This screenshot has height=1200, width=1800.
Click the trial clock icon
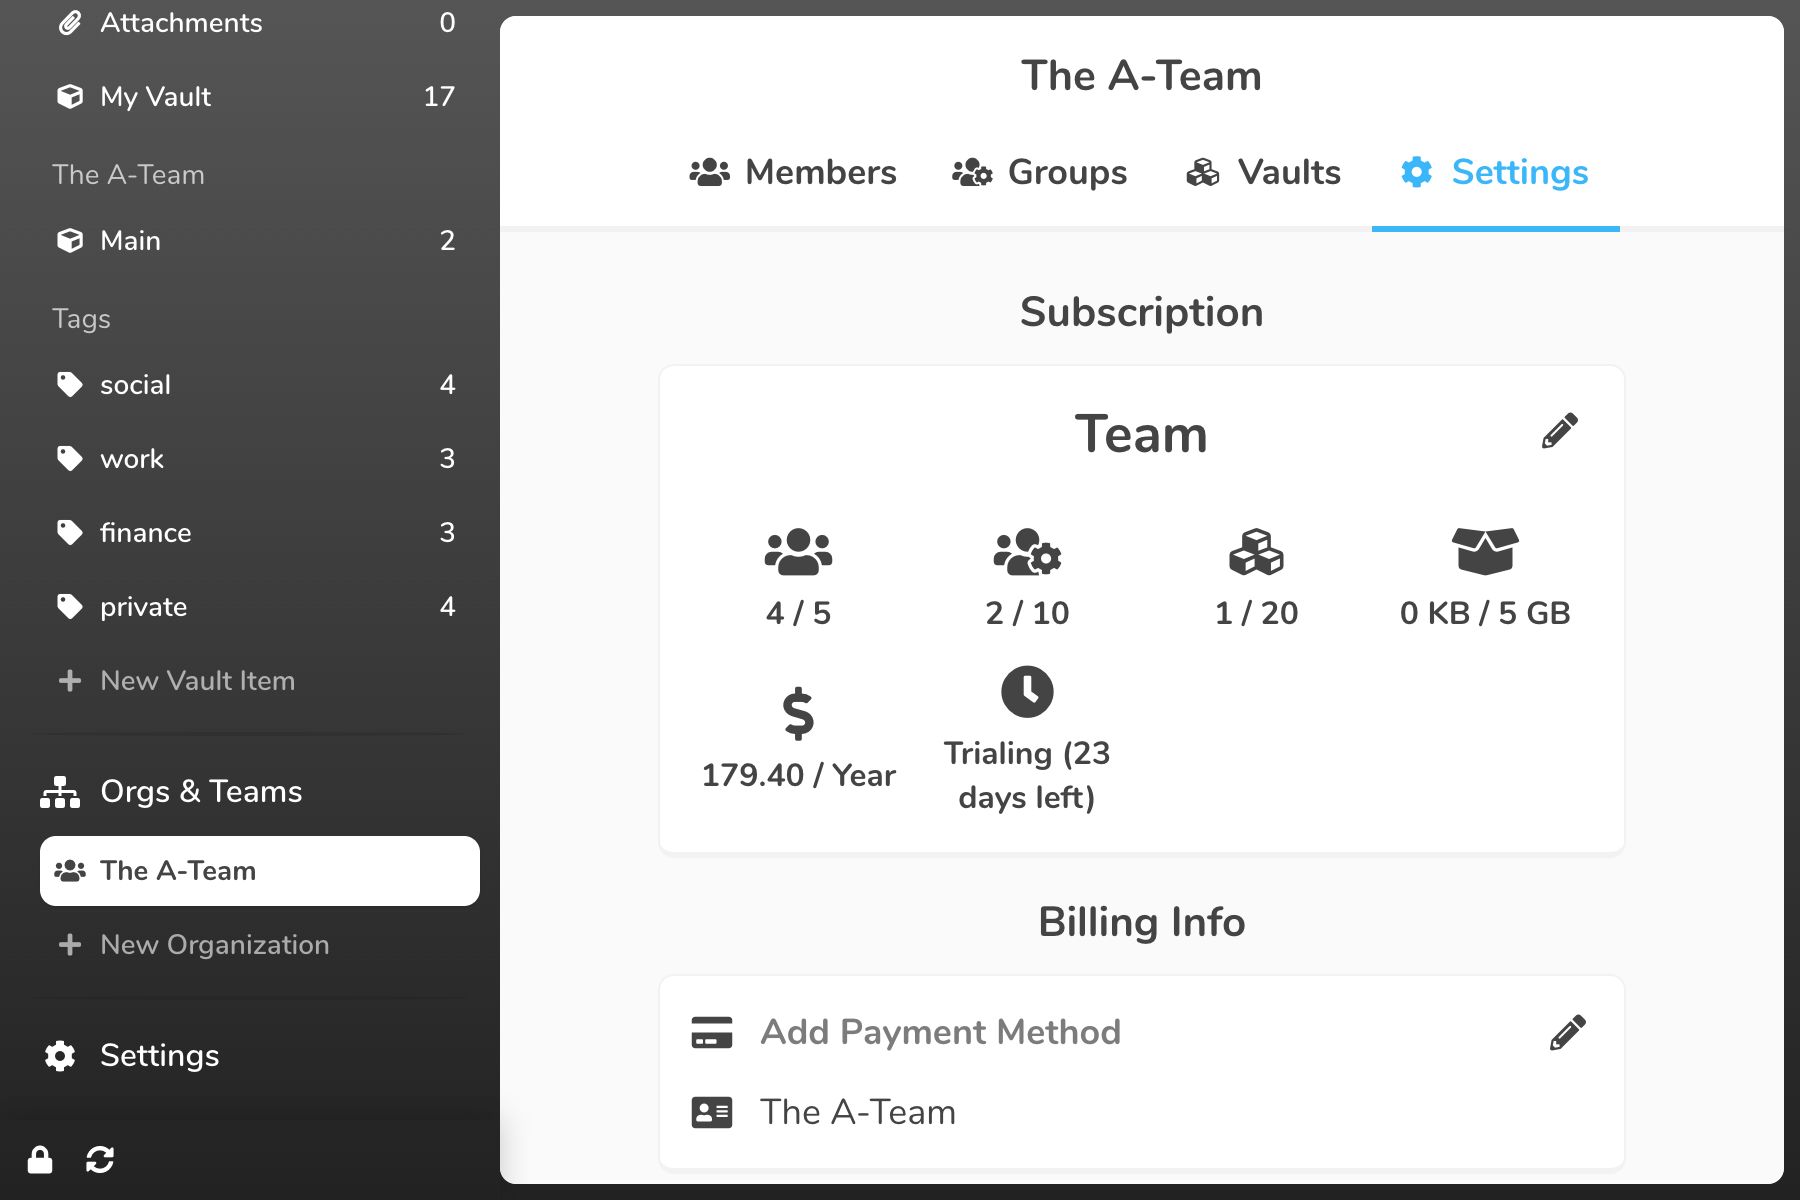tap(1027, 691)
